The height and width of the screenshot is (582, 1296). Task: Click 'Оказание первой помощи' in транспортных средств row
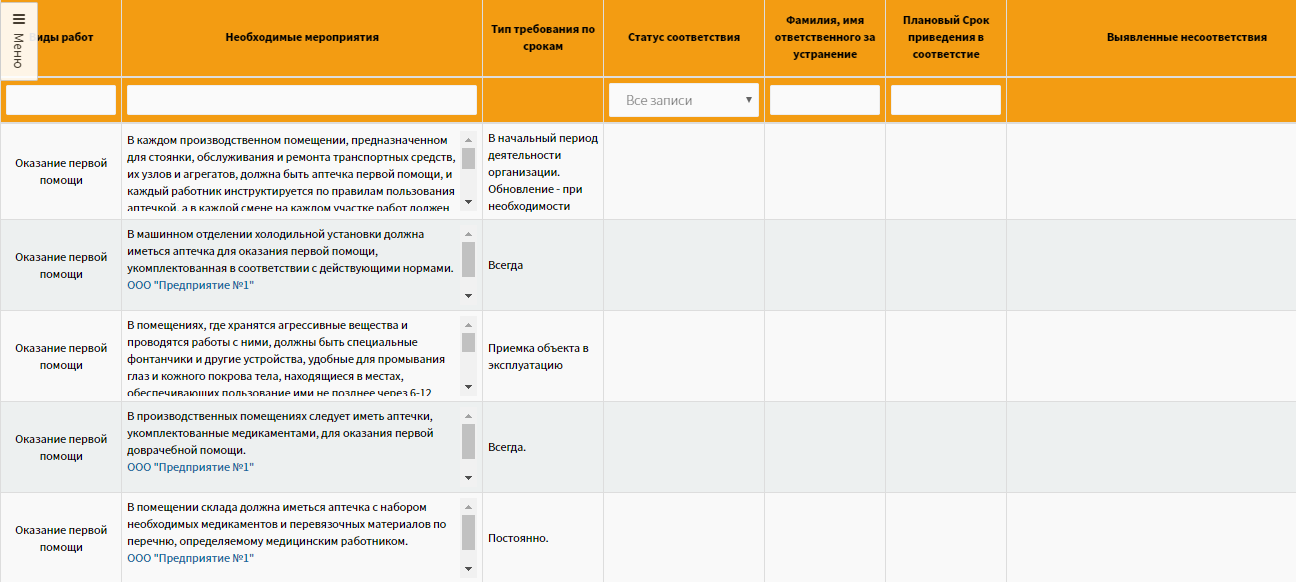point(61,172)
